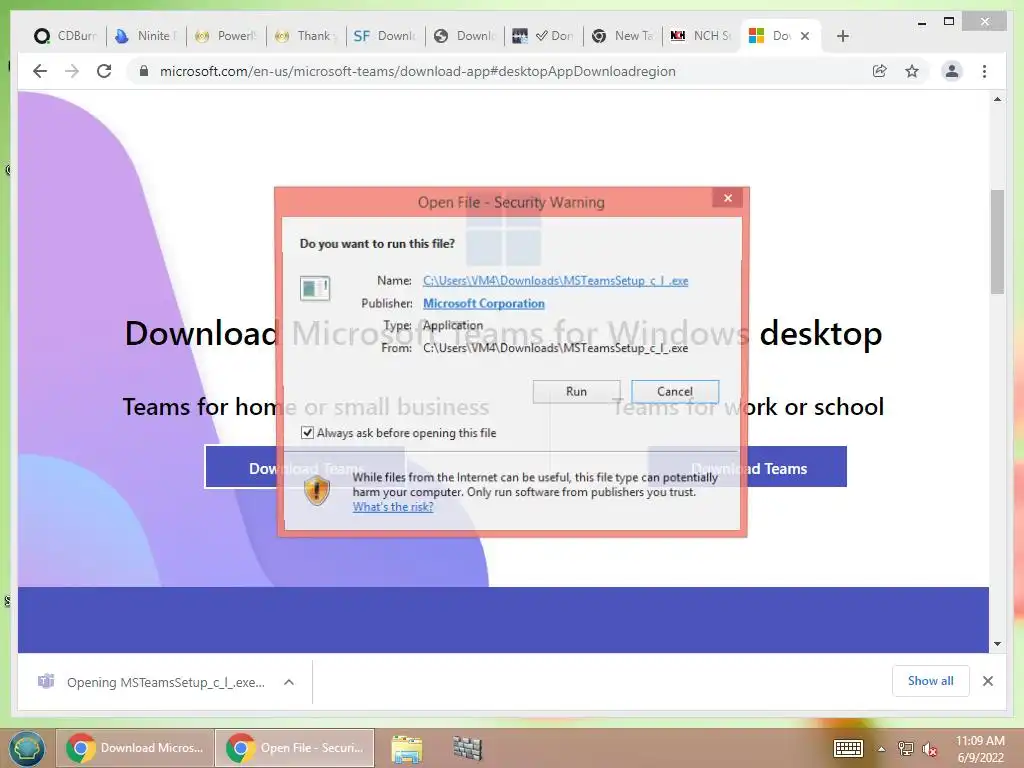Open the Chrome profile avatar
The height and width of the screenshot is (768, 1024).
(x=952, y=71)
